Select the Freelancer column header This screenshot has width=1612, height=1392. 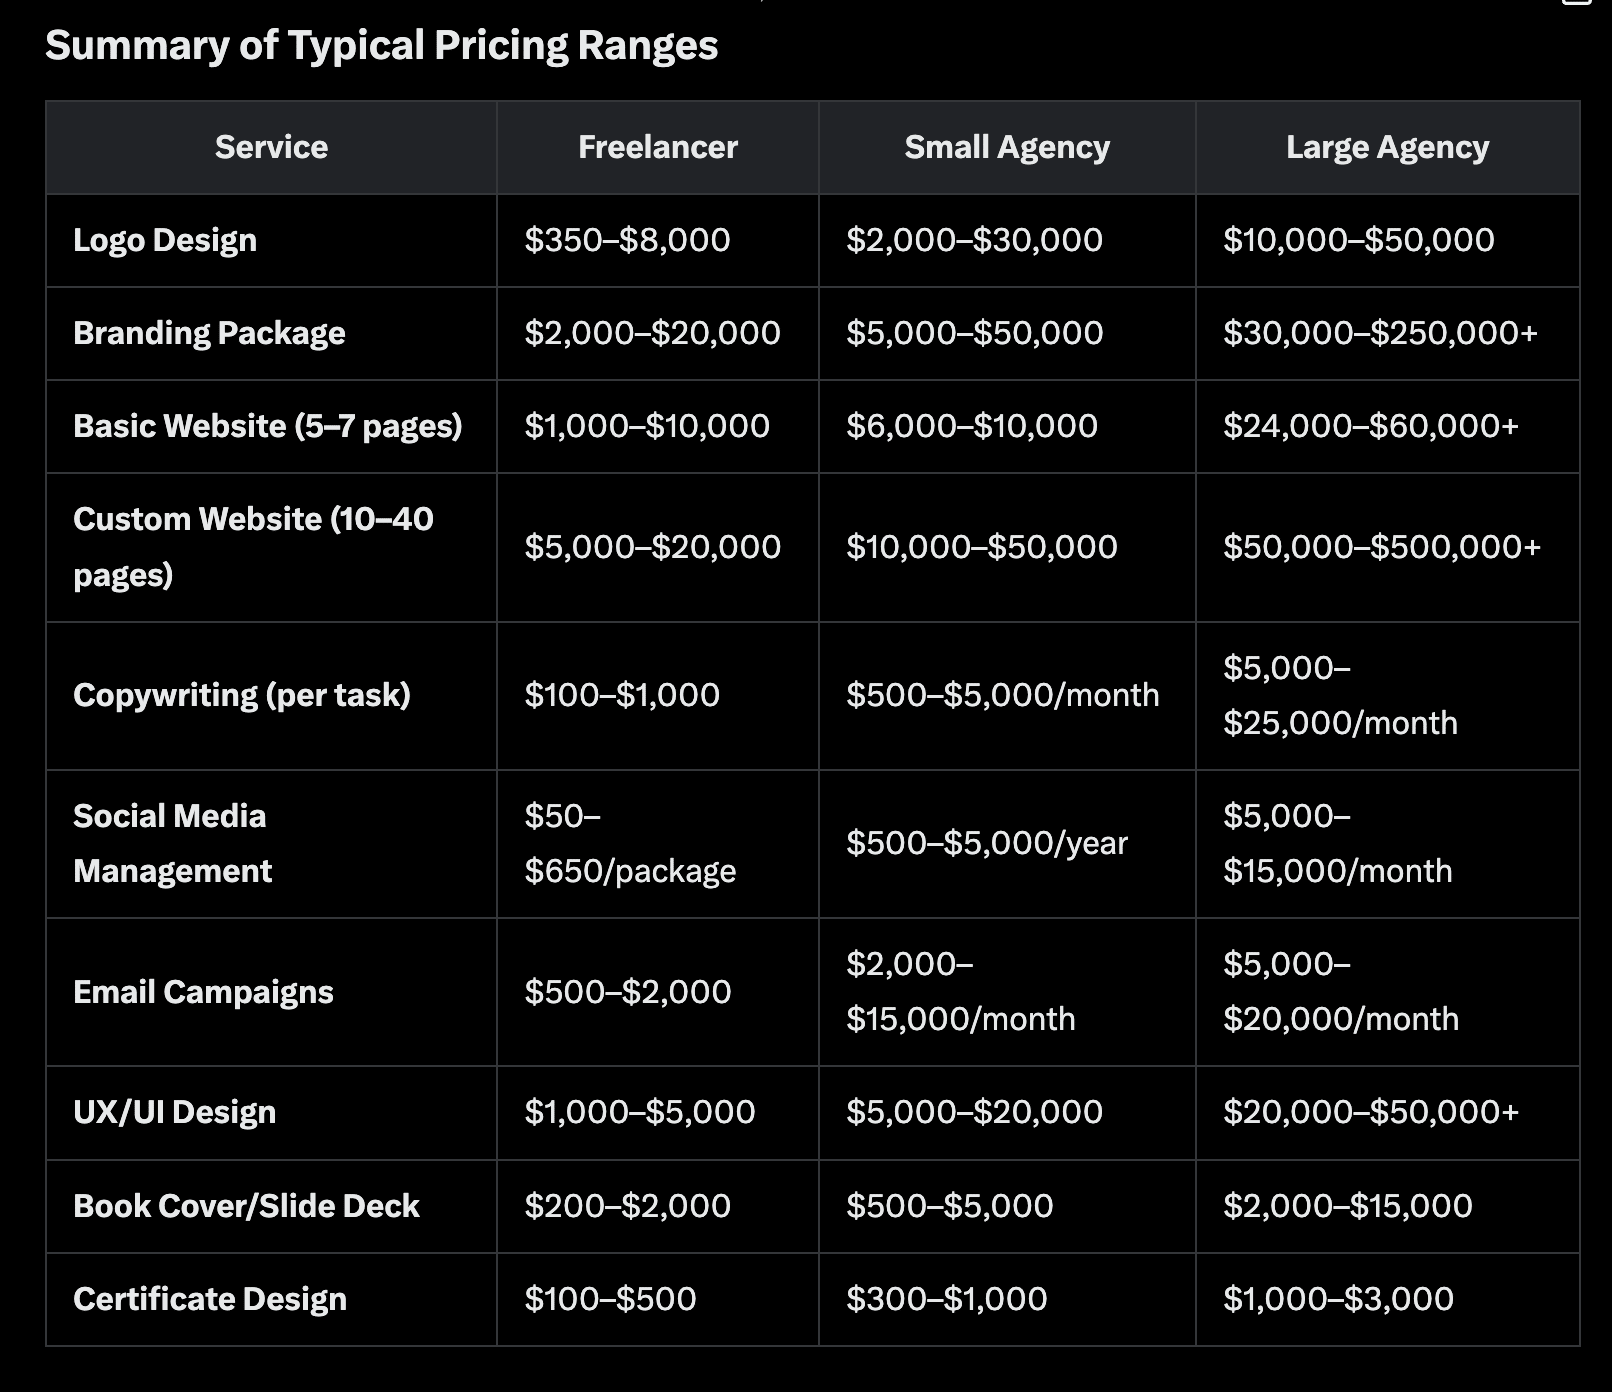tap(657, 148)
